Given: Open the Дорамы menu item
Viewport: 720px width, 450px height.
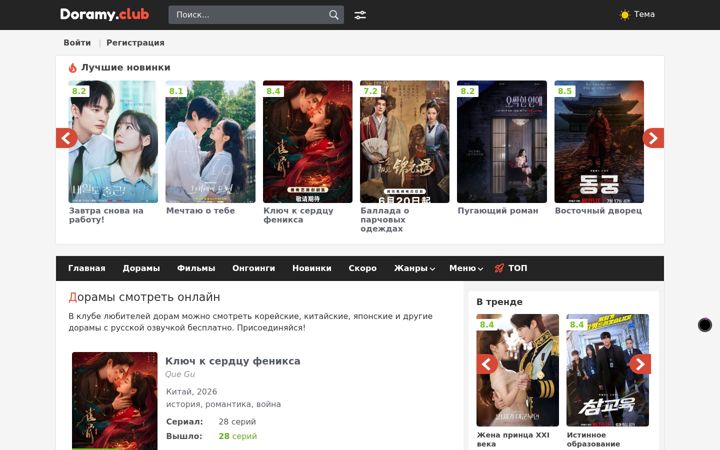Looking at the screenshot, I should click(x=141, y=268).
